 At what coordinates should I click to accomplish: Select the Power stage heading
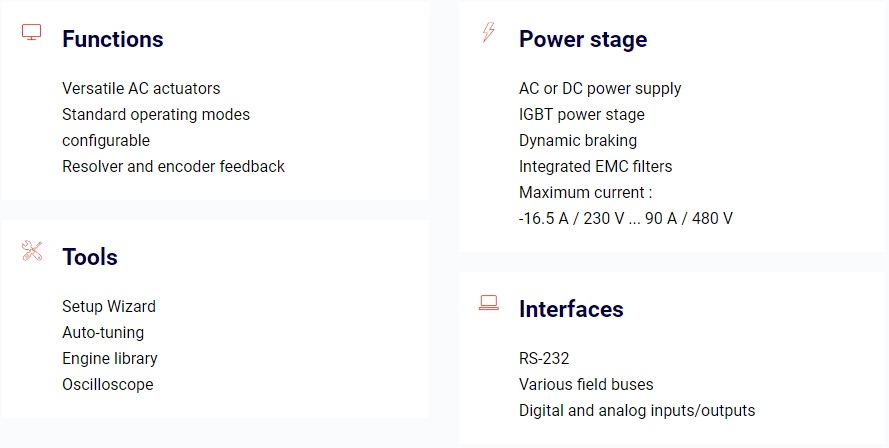coord(583,39)
